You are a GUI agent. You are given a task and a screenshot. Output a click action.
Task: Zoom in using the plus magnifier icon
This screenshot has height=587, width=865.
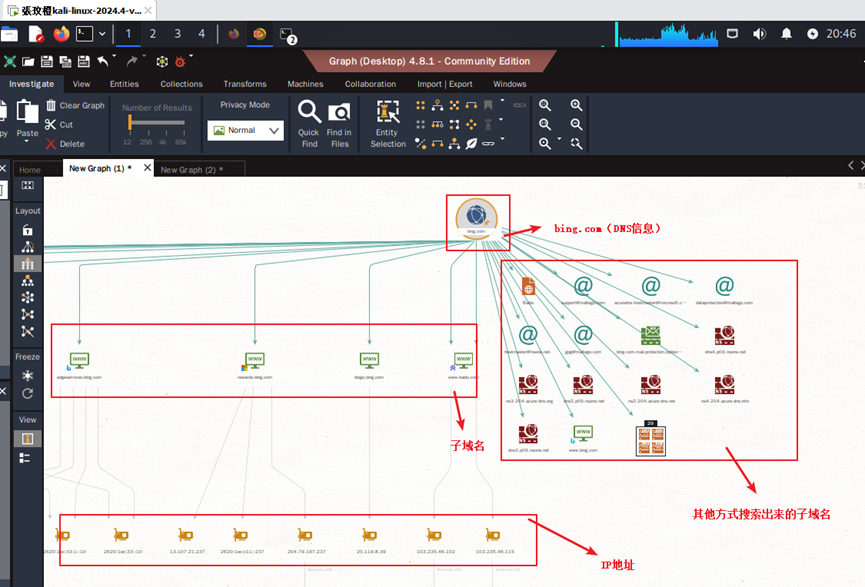click(x=576, y=105)
